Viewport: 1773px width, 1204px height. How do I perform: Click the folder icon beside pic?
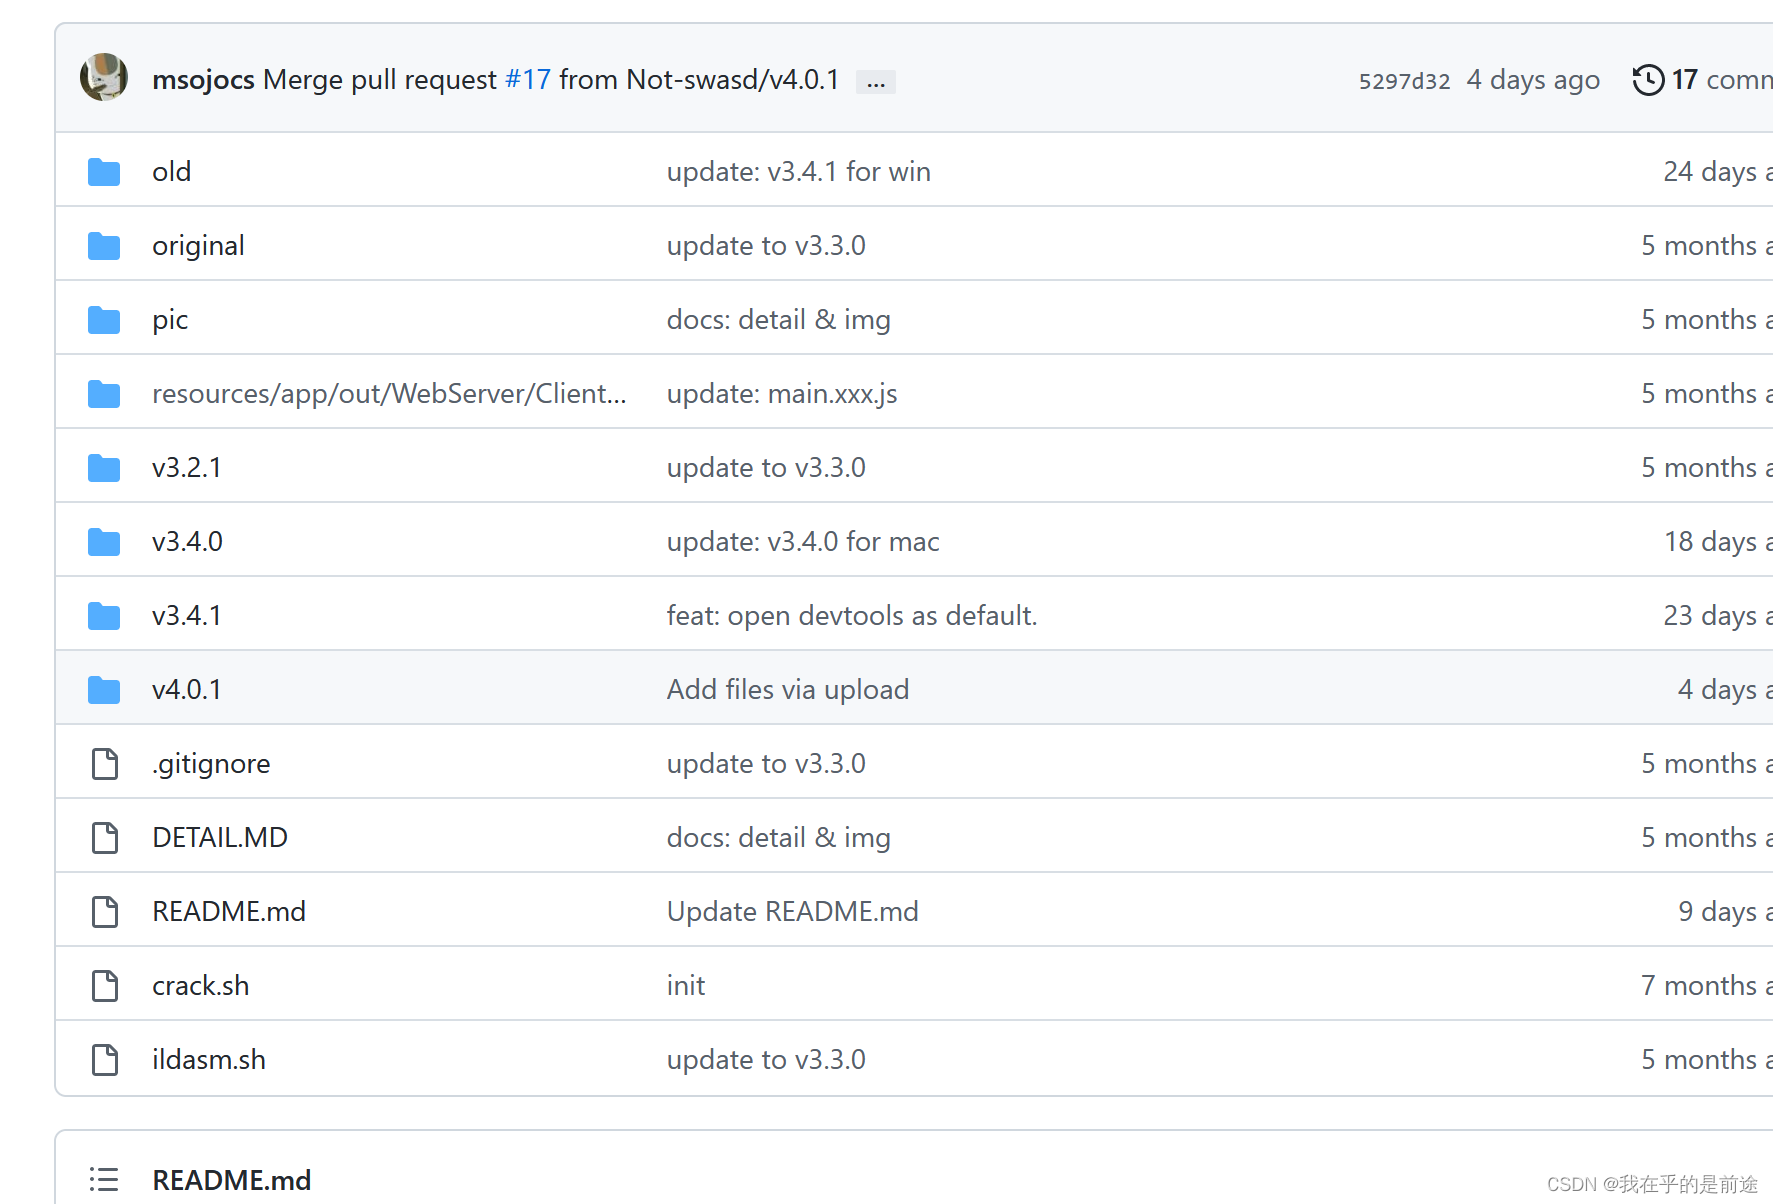tap(103, 319)
